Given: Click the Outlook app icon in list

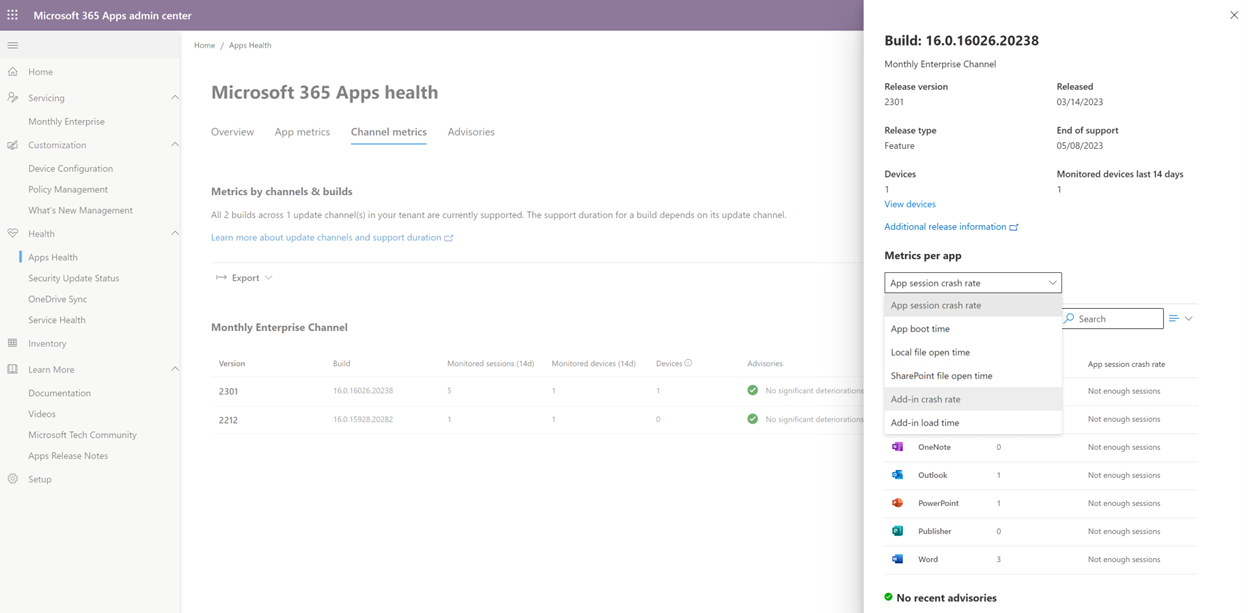Looking at the screenshot, I should pos(897,475).
